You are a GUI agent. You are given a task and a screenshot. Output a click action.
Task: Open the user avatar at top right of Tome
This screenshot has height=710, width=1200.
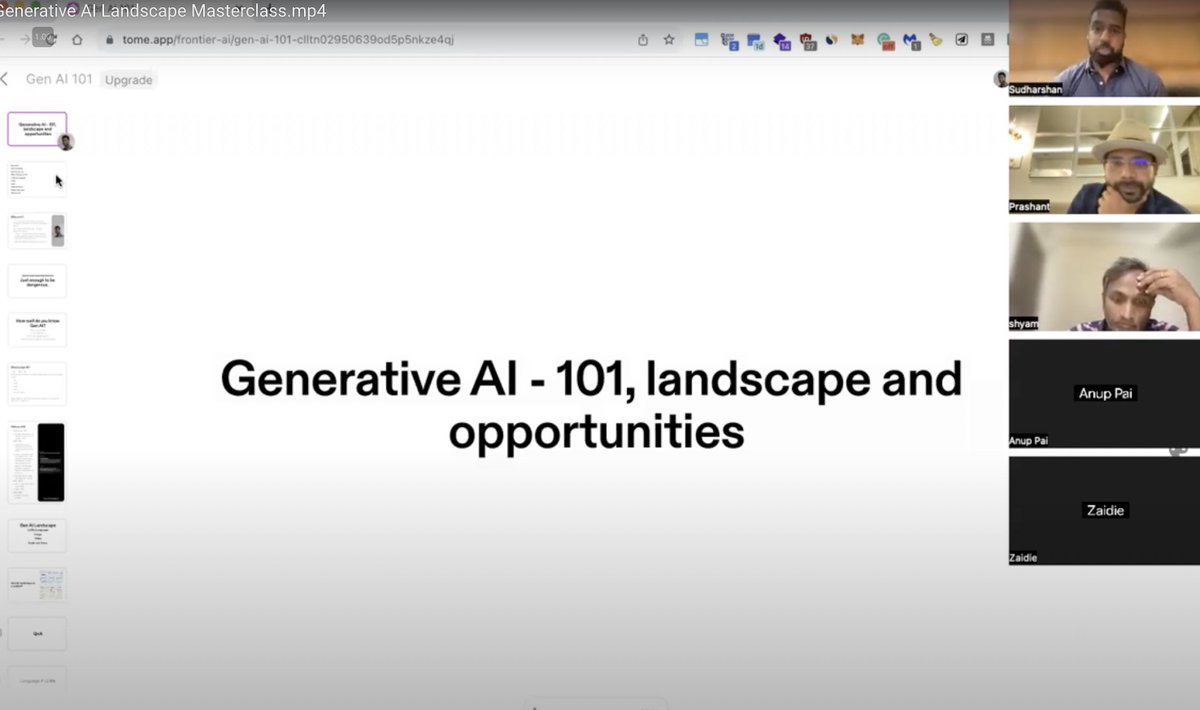1000,79
